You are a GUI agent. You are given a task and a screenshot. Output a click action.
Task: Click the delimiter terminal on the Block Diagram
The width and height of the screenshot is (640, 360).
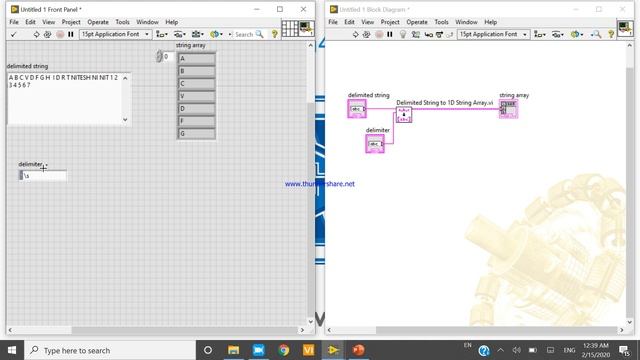[x=375, y=144]
